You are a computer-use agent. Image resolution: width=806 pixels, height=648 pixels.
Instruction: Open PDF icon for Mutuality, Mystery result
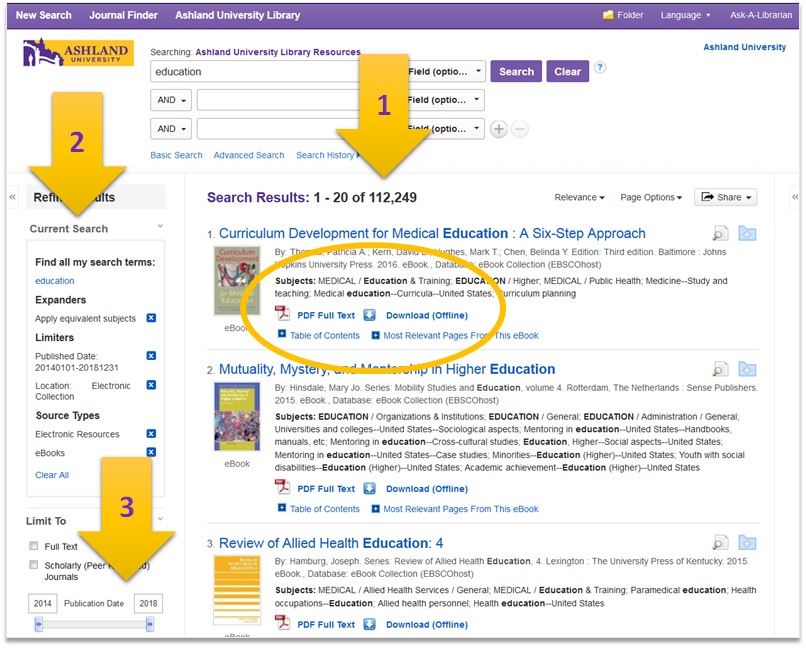point(282,488)
